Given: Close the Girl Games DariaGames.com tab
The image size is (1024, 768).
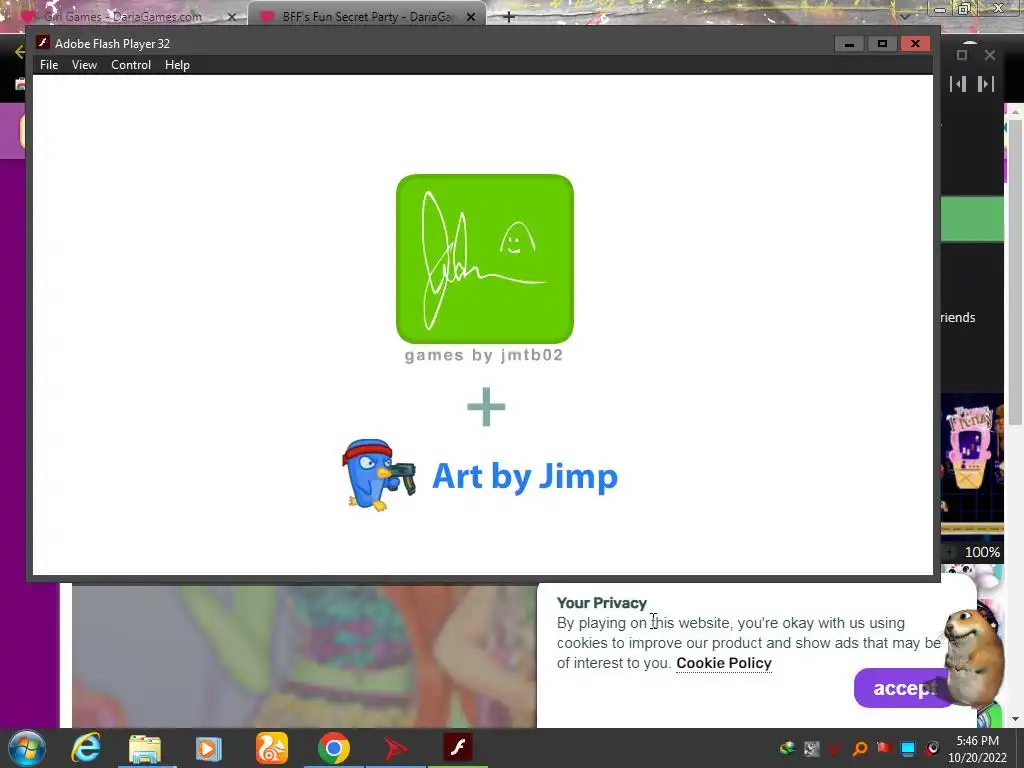Looking at the screenshot, I should [x=231, y=17].
